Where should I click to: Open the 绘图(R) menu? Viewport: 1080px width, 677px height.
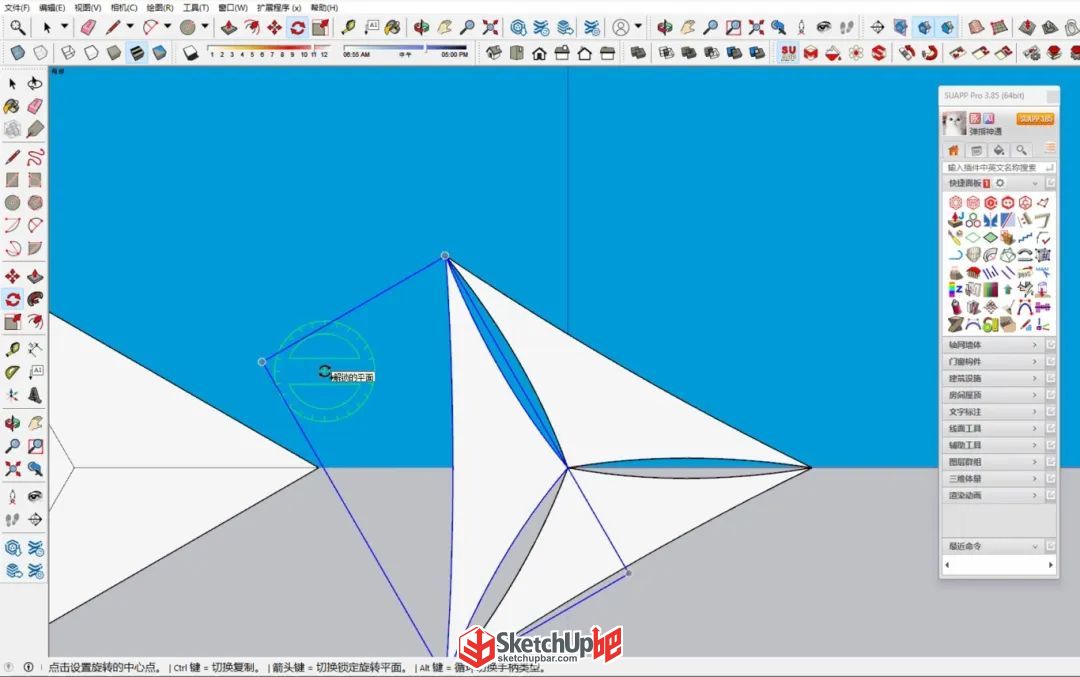pos(160,8)
